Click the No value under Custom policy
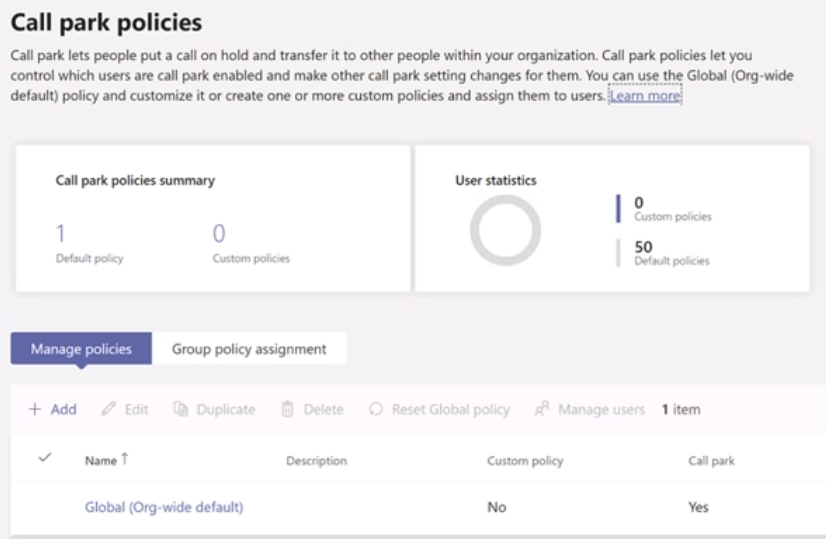Image resolution: width=826 pixels, height=539 pixels. [497, 507]
